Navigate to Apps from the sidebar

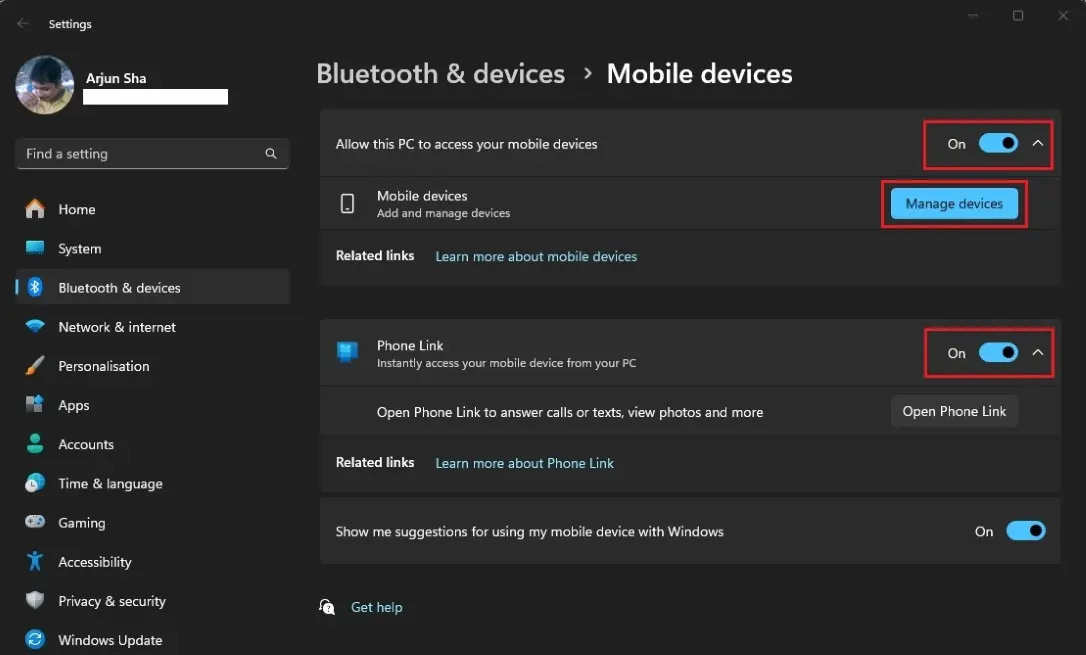coord(33,404)
